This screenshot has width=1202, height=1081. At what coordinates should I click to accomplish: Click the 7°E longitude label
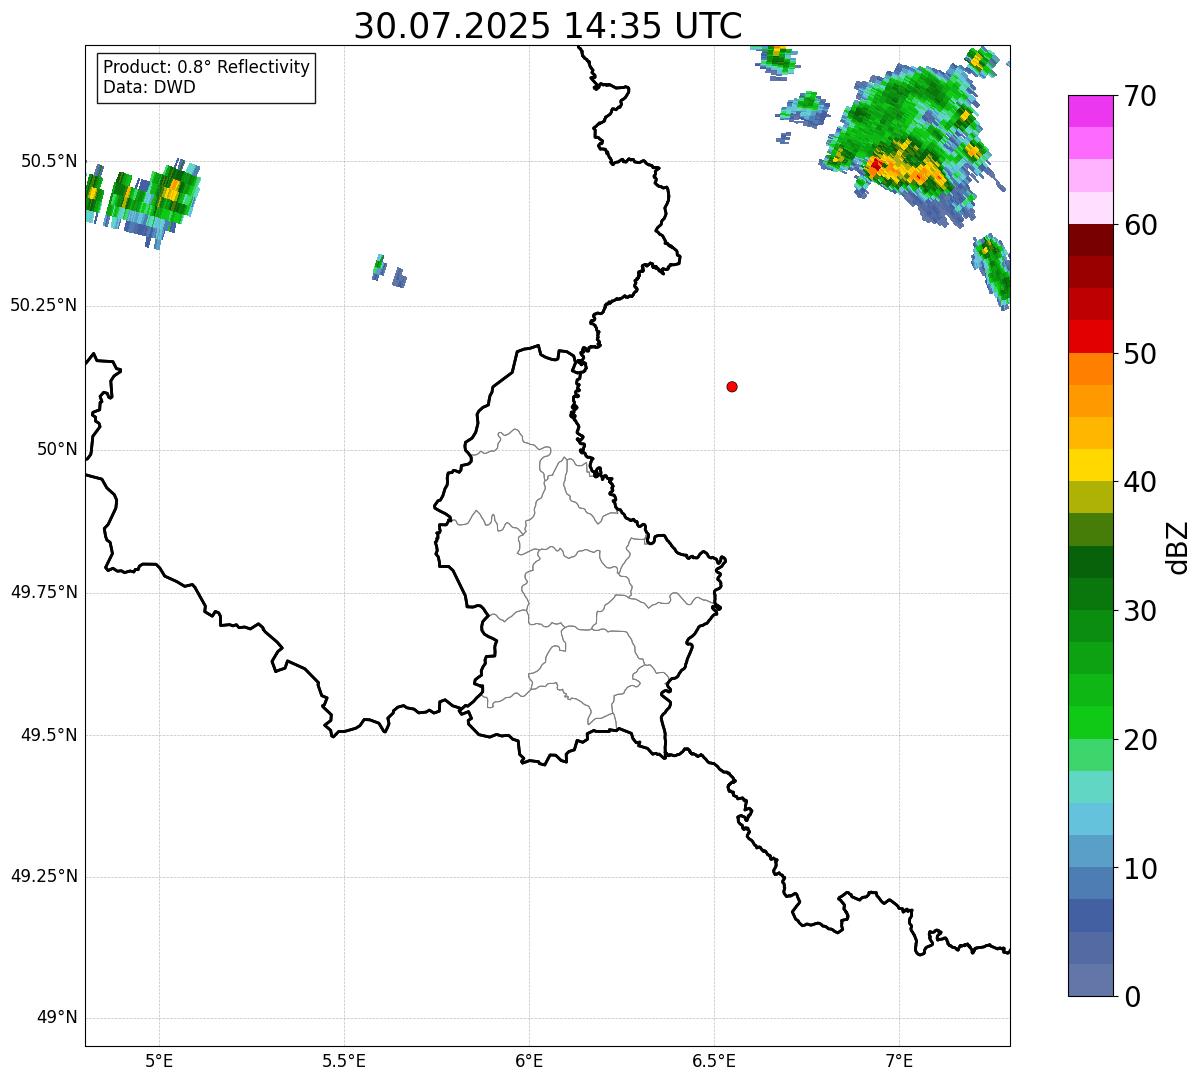click(899, 1060)
